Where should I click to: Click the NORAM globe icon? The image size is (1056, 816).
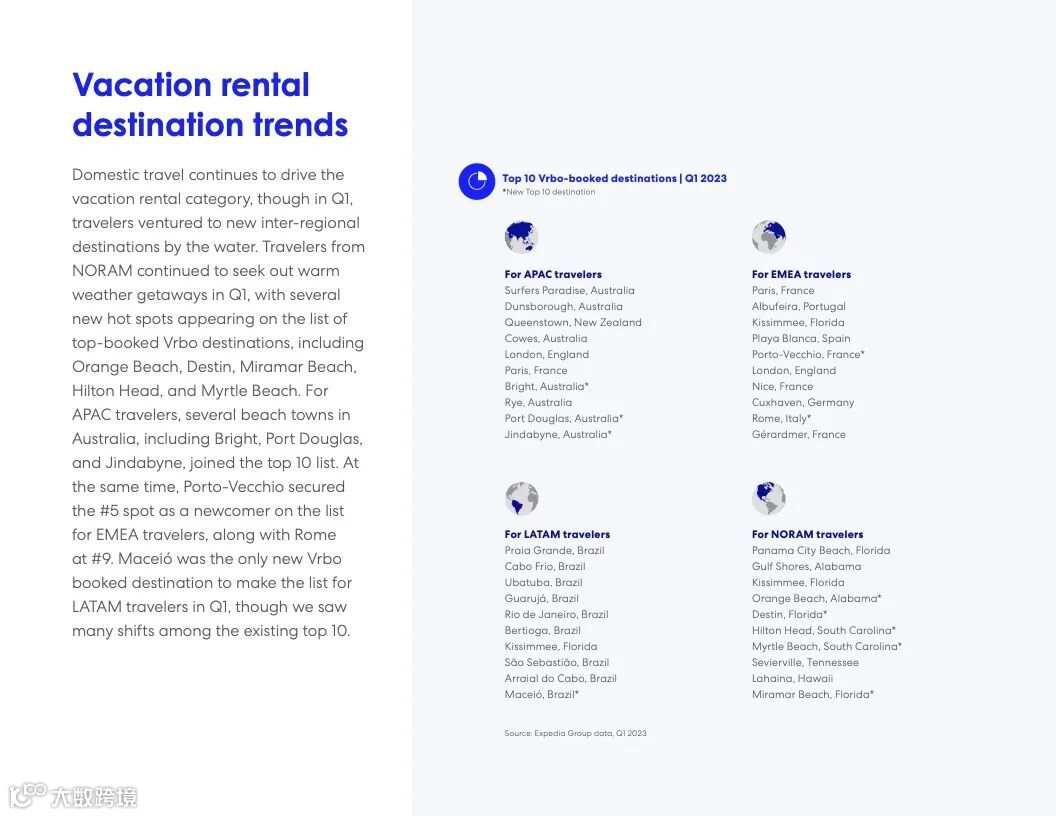tap(769, 498)
